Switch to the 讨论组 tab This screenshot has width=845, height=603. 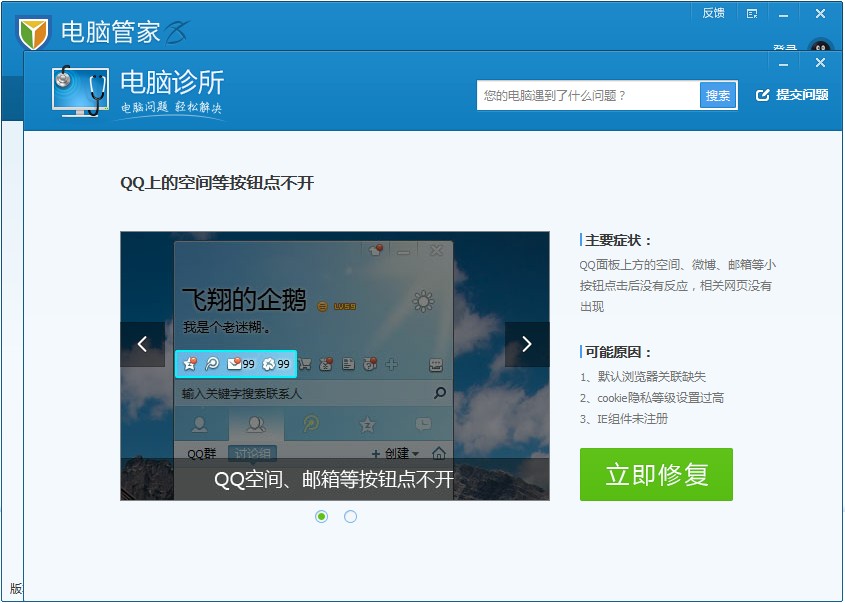coord(251,451)
